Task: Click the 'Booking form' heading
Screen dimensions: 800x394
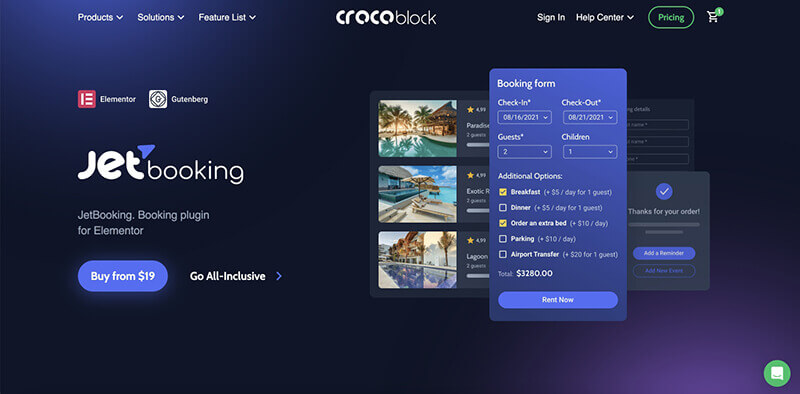Action: point(526,84)
